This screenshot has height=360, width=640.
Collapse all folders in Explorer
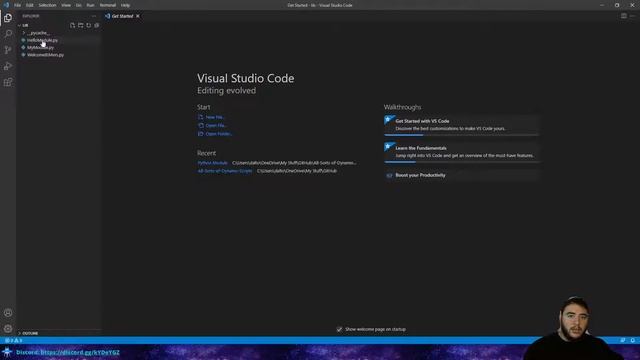click(97, 25)
